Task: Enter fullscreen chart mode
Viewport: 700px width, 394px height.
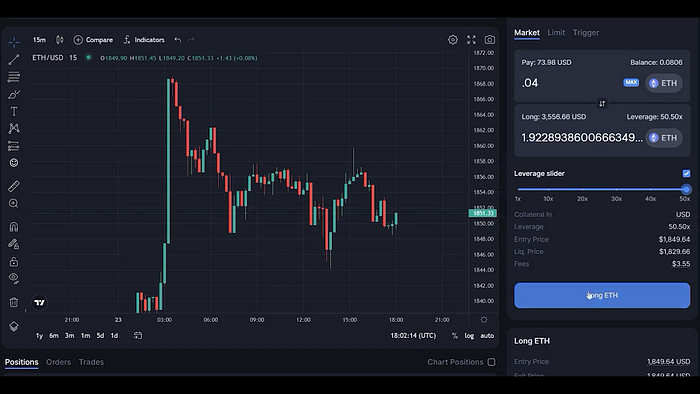Action: point(471,40)
